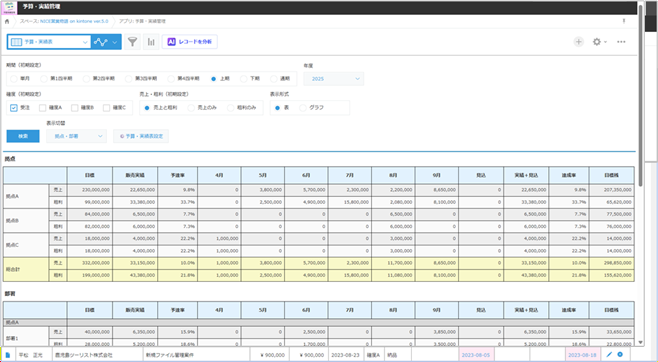Click the inner vertical scrollbar thumb
Screen dimensions: 658x362
pos(640,95)
